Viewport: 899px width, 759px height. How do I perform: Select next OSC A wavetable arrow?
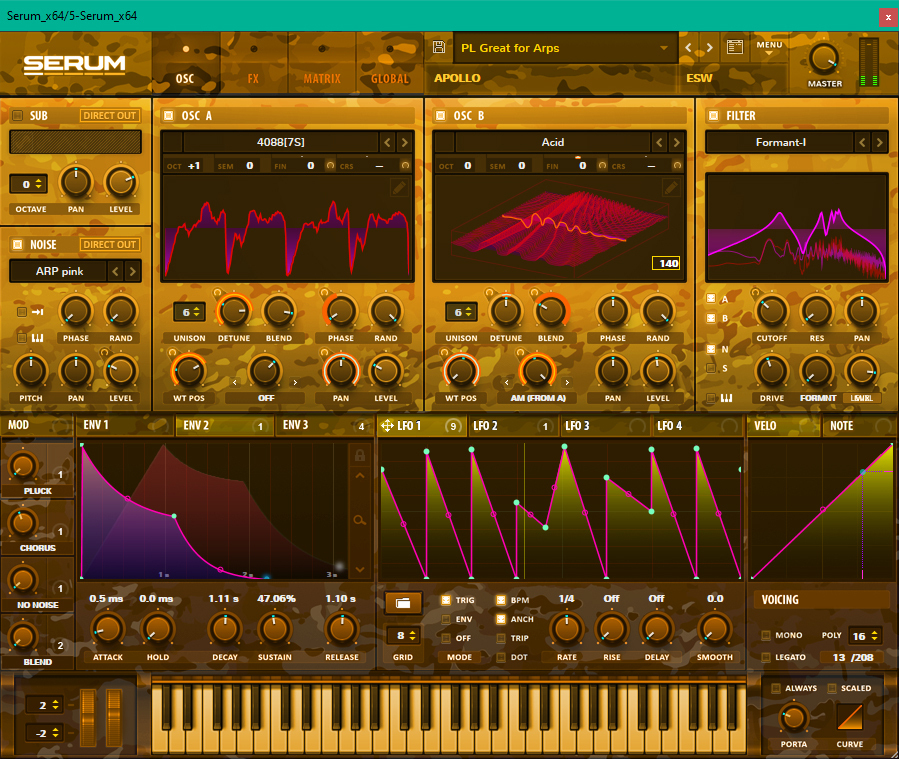[x=404, y=142]
